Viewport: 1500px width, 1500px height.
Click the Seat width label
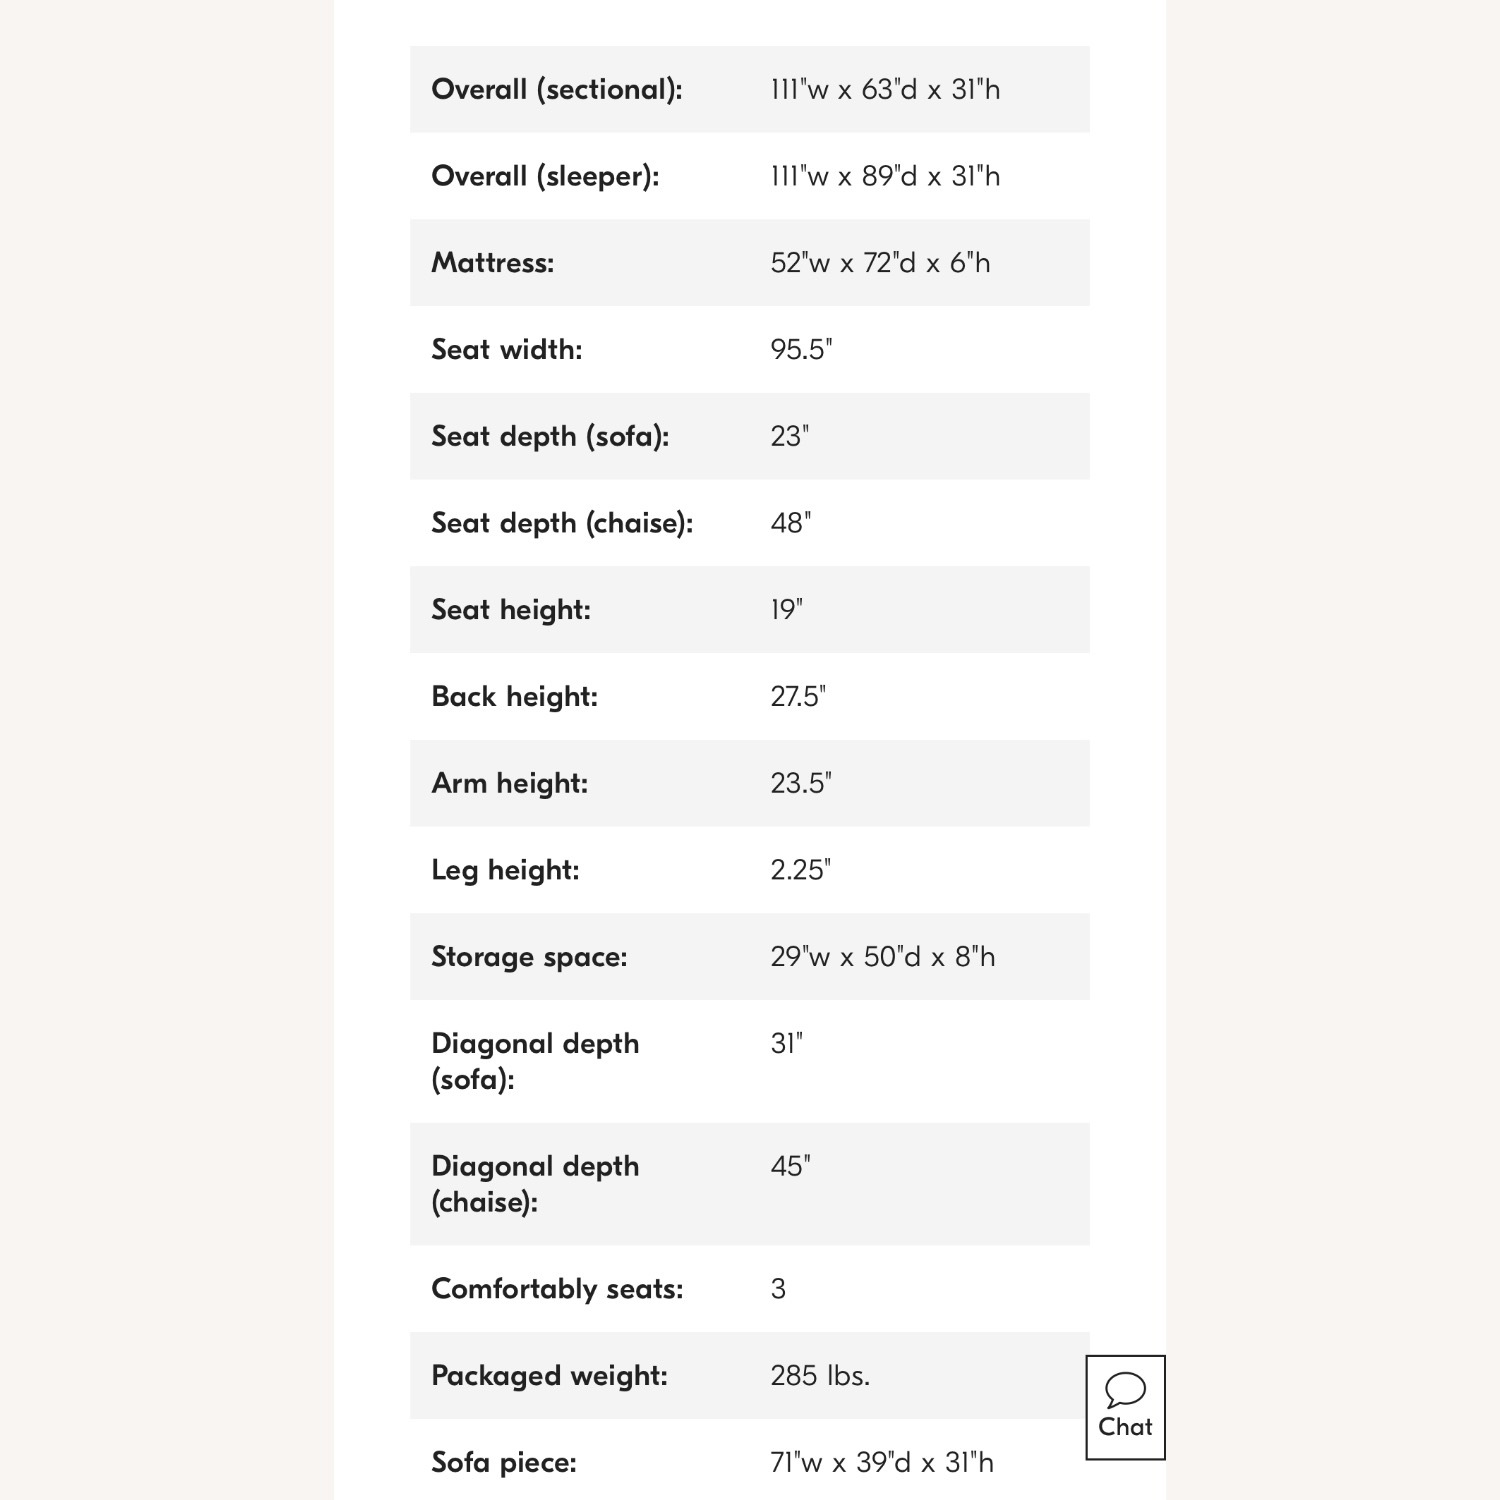pyautogui.click(x=506, y=349)
